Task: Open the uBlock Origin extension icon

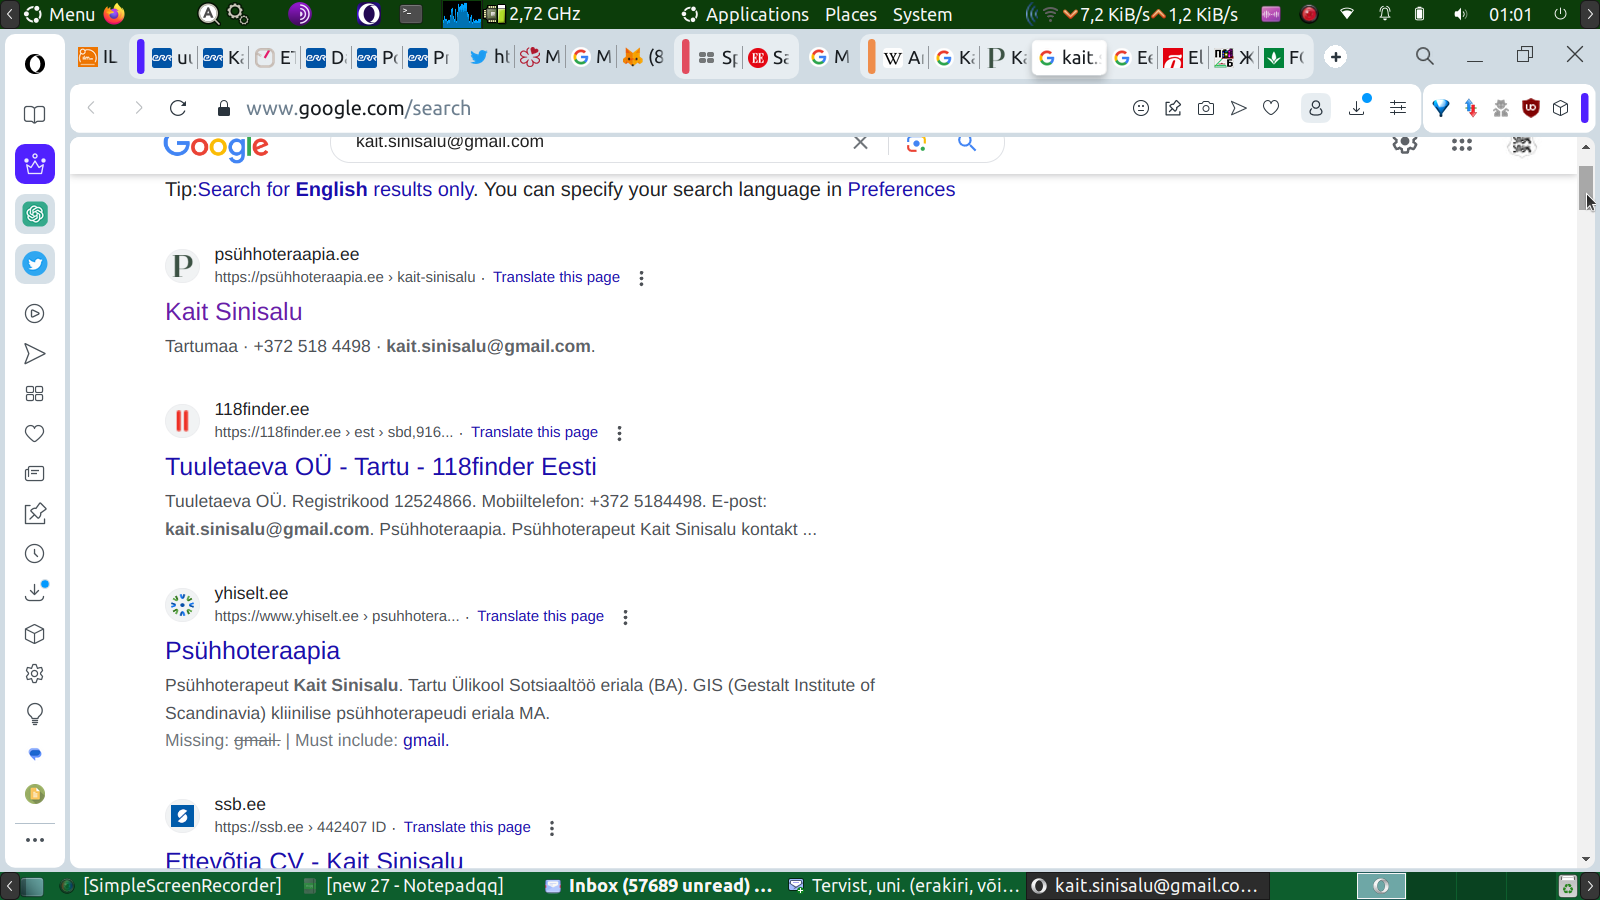Action: (x=1531, y=108)
